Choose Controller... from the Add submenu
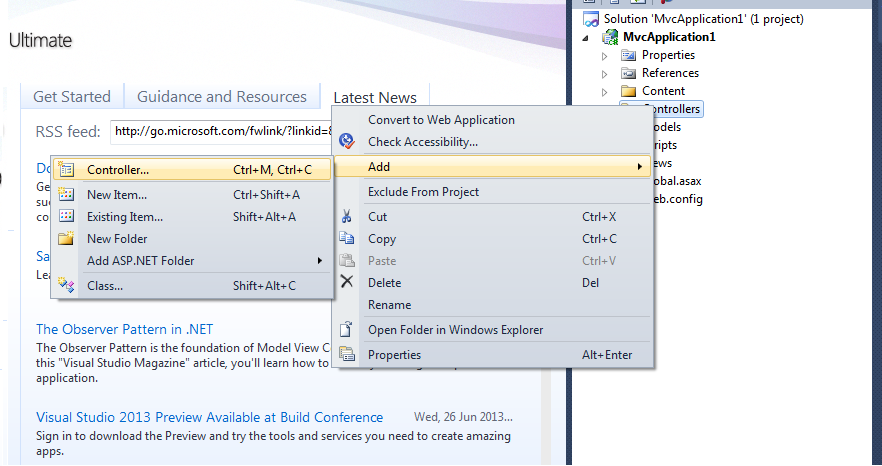Image resolution: width=882 pixels, height=466 pixels. click(192, 169)
